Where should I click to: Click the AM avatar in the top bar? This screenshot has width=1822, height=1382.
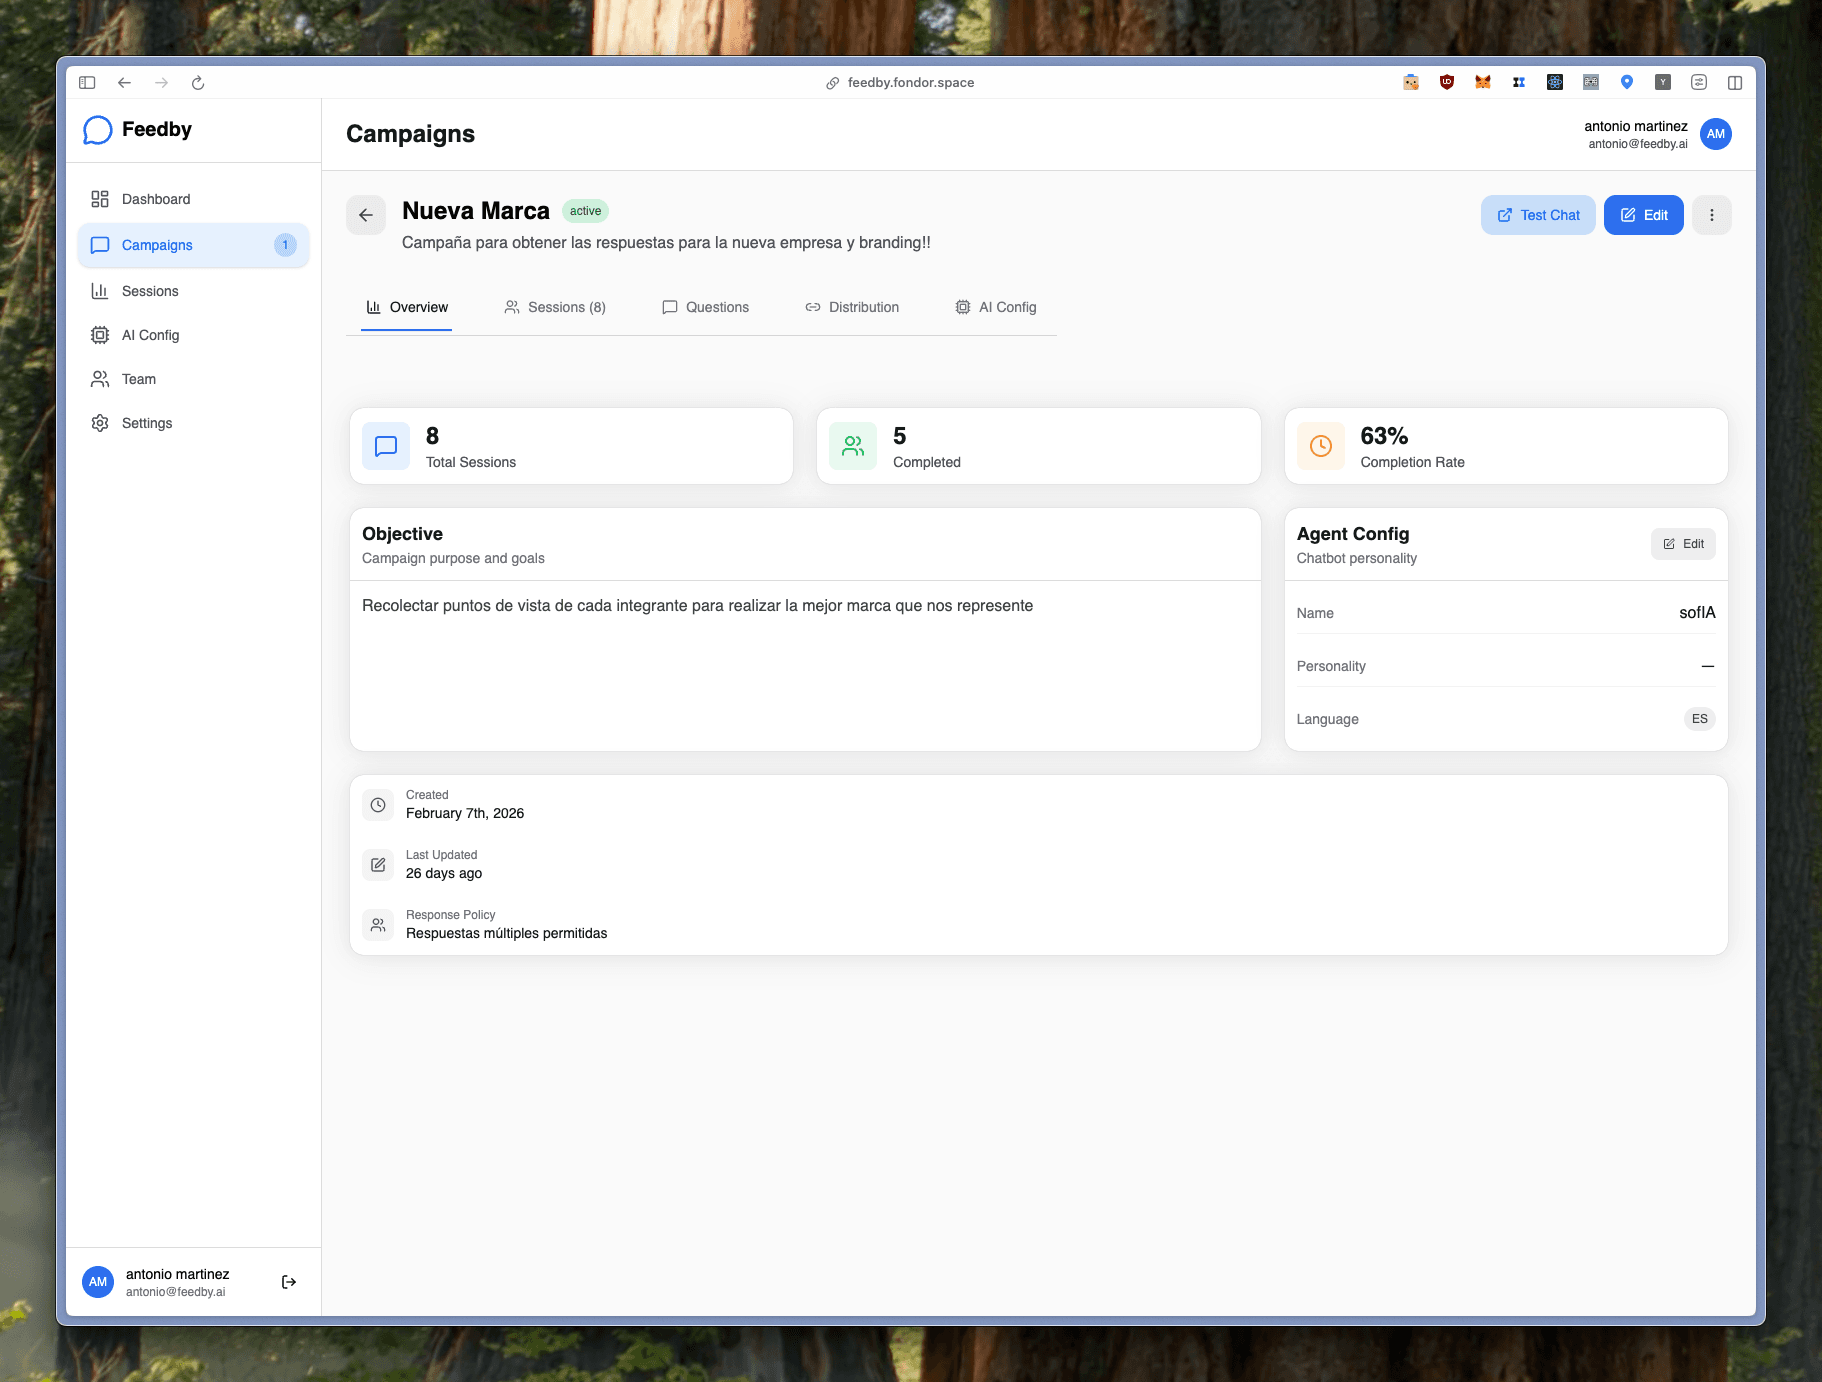coord(1716,133)
